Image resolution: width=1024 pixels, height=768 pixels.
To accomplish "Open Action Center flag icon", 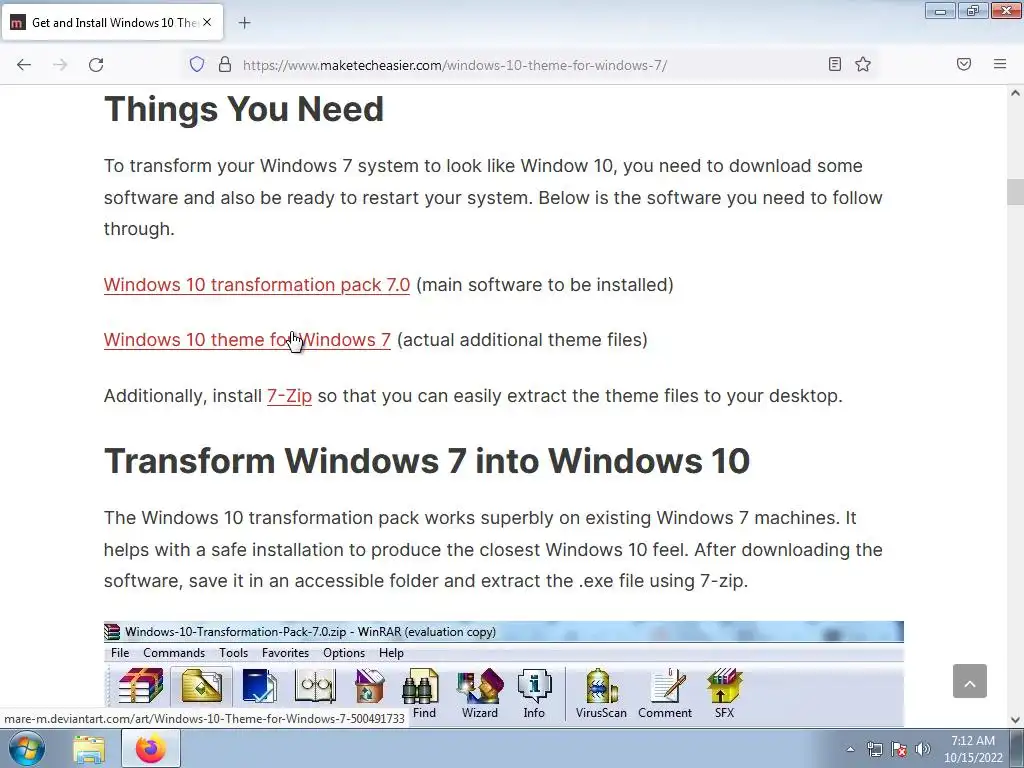I will coord(899,749).
